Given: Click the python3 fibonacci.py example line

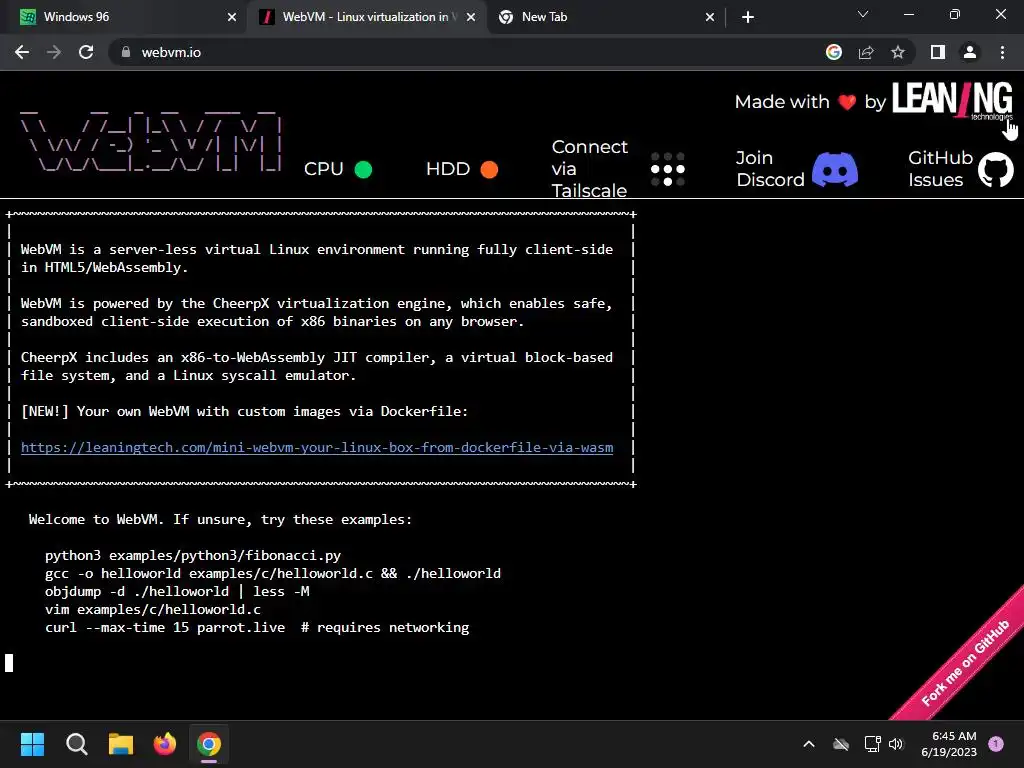Looking at the screenshot, I should pyautogui.click(x=193, y=555).
